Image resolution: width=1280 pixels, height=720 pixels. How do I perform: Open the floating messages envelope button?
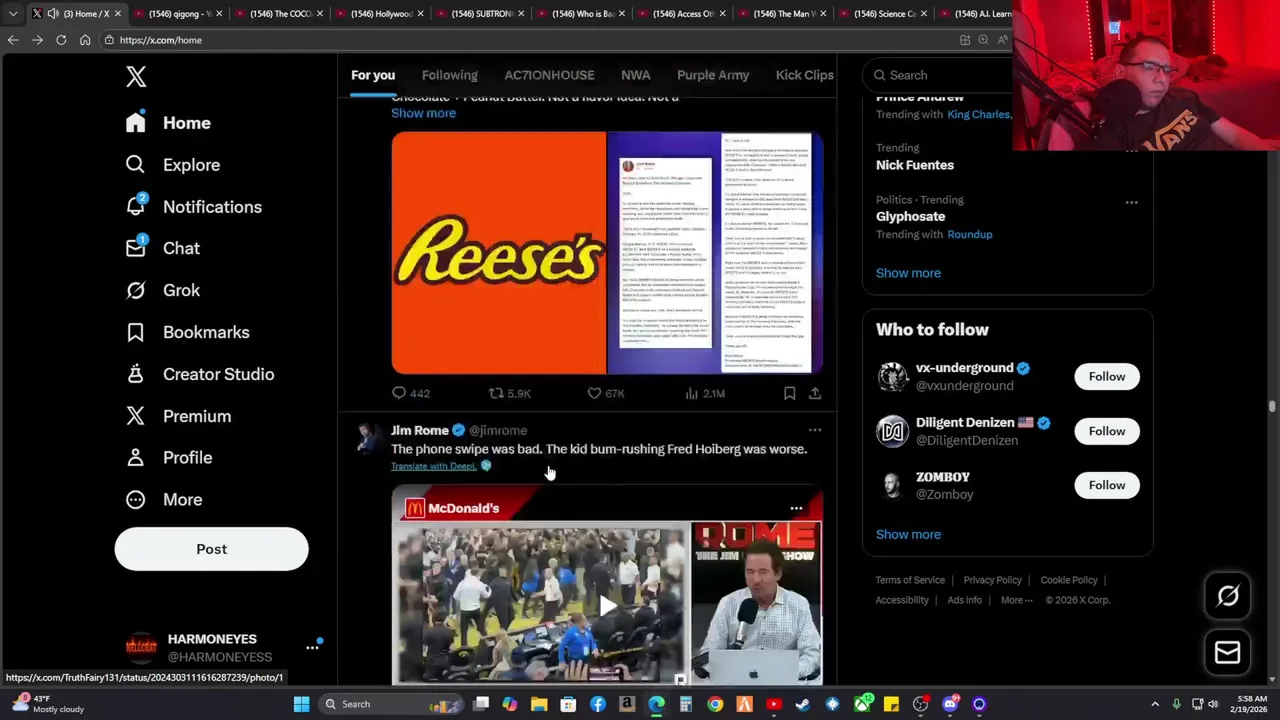[x=1227, y=652]
